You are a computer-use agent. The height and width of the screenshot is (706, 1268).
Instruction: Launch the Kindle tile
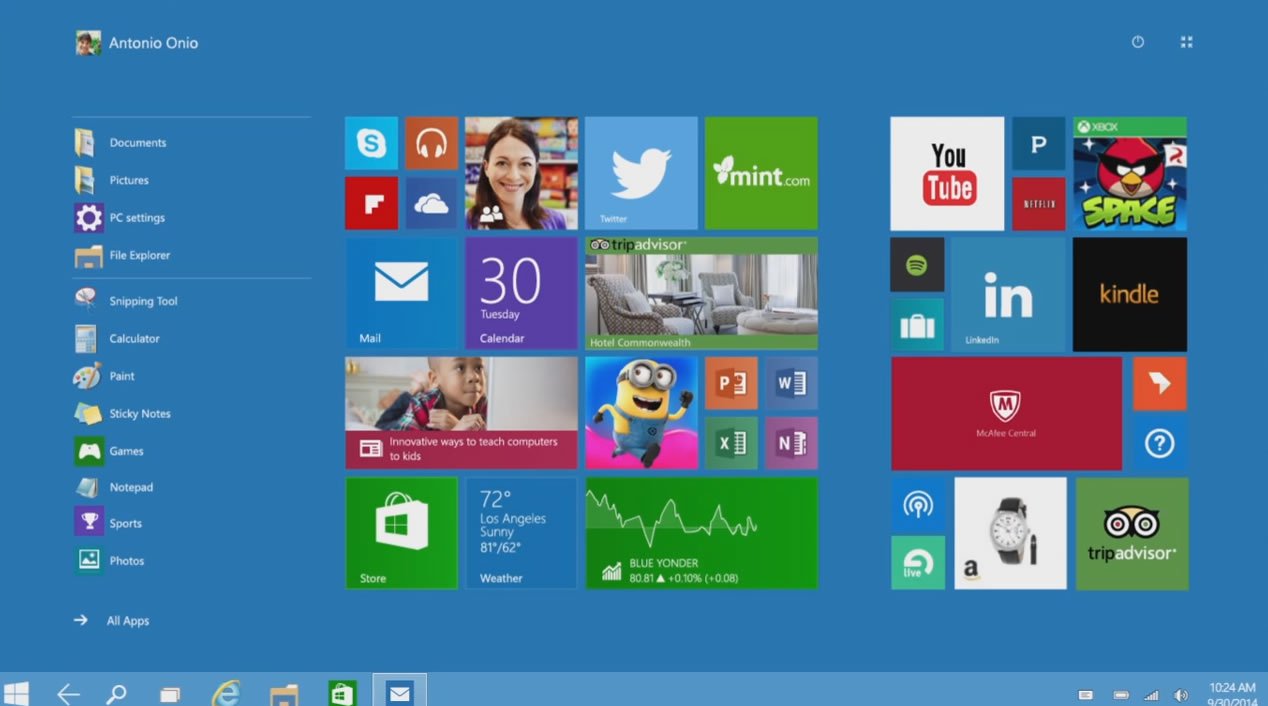(1129, 294)
